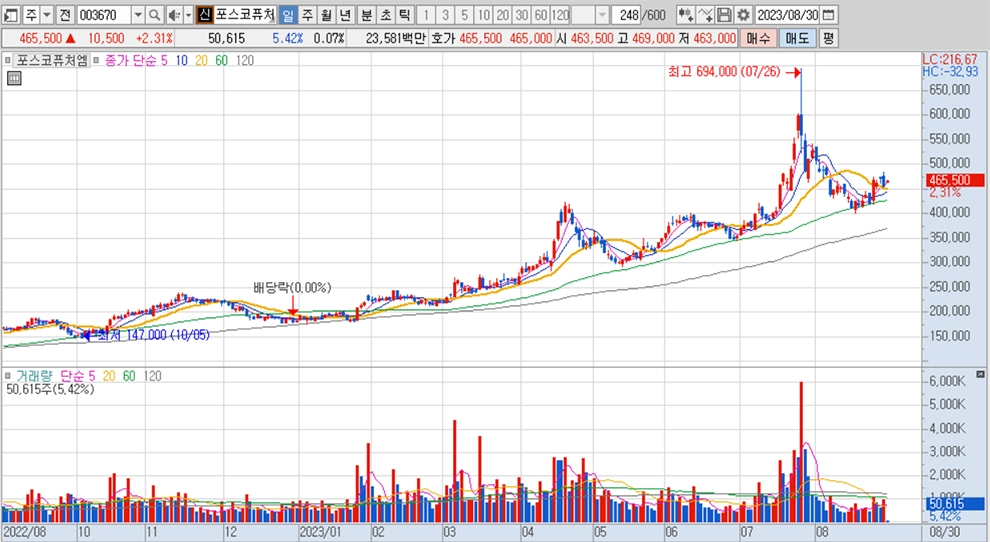Open the calendar date picker icon
The width and height of the screenshot is (990, 542).
828,15
